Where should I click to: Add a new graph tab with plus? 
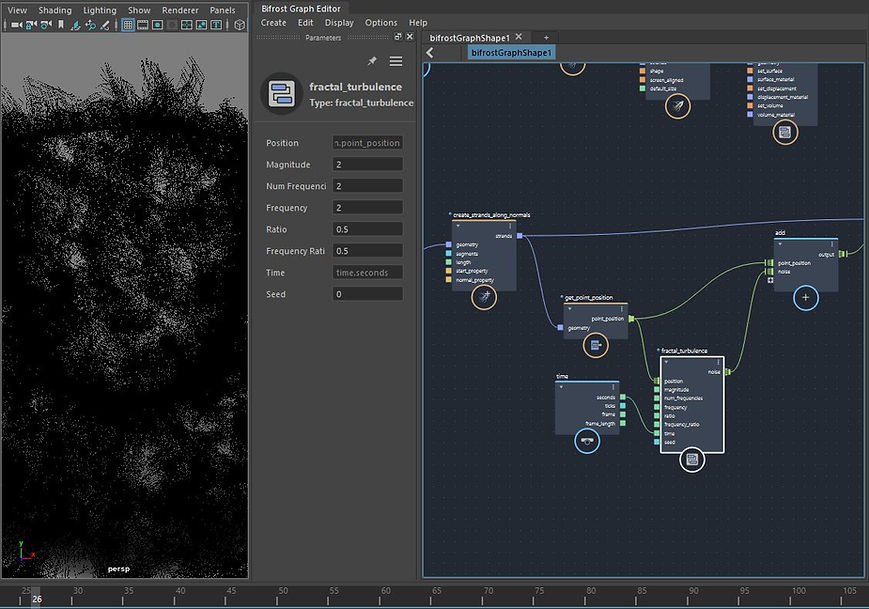pos(546,38)
